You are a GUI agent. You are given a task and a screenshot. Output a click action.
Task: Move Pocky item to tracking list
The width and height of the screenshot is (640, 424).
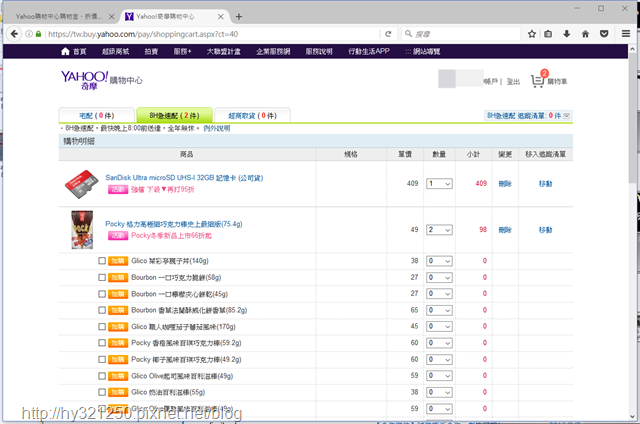(x=545, y=230)
